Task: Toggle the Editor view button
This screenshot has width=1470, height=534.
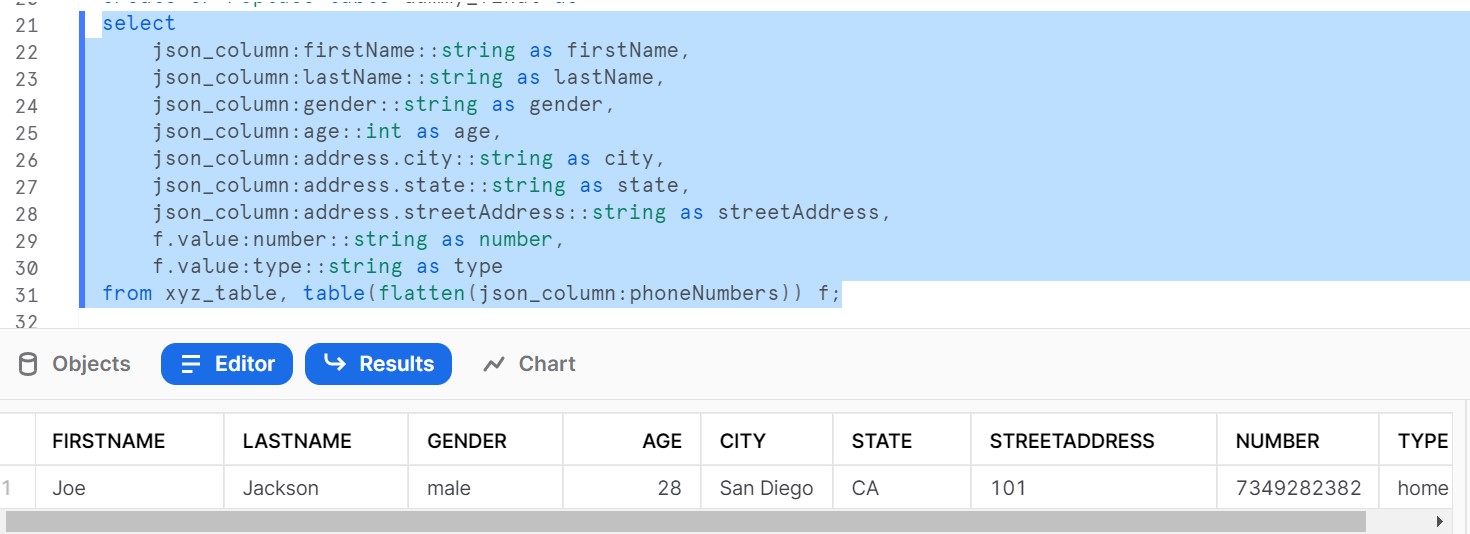Action: [226, 364]
